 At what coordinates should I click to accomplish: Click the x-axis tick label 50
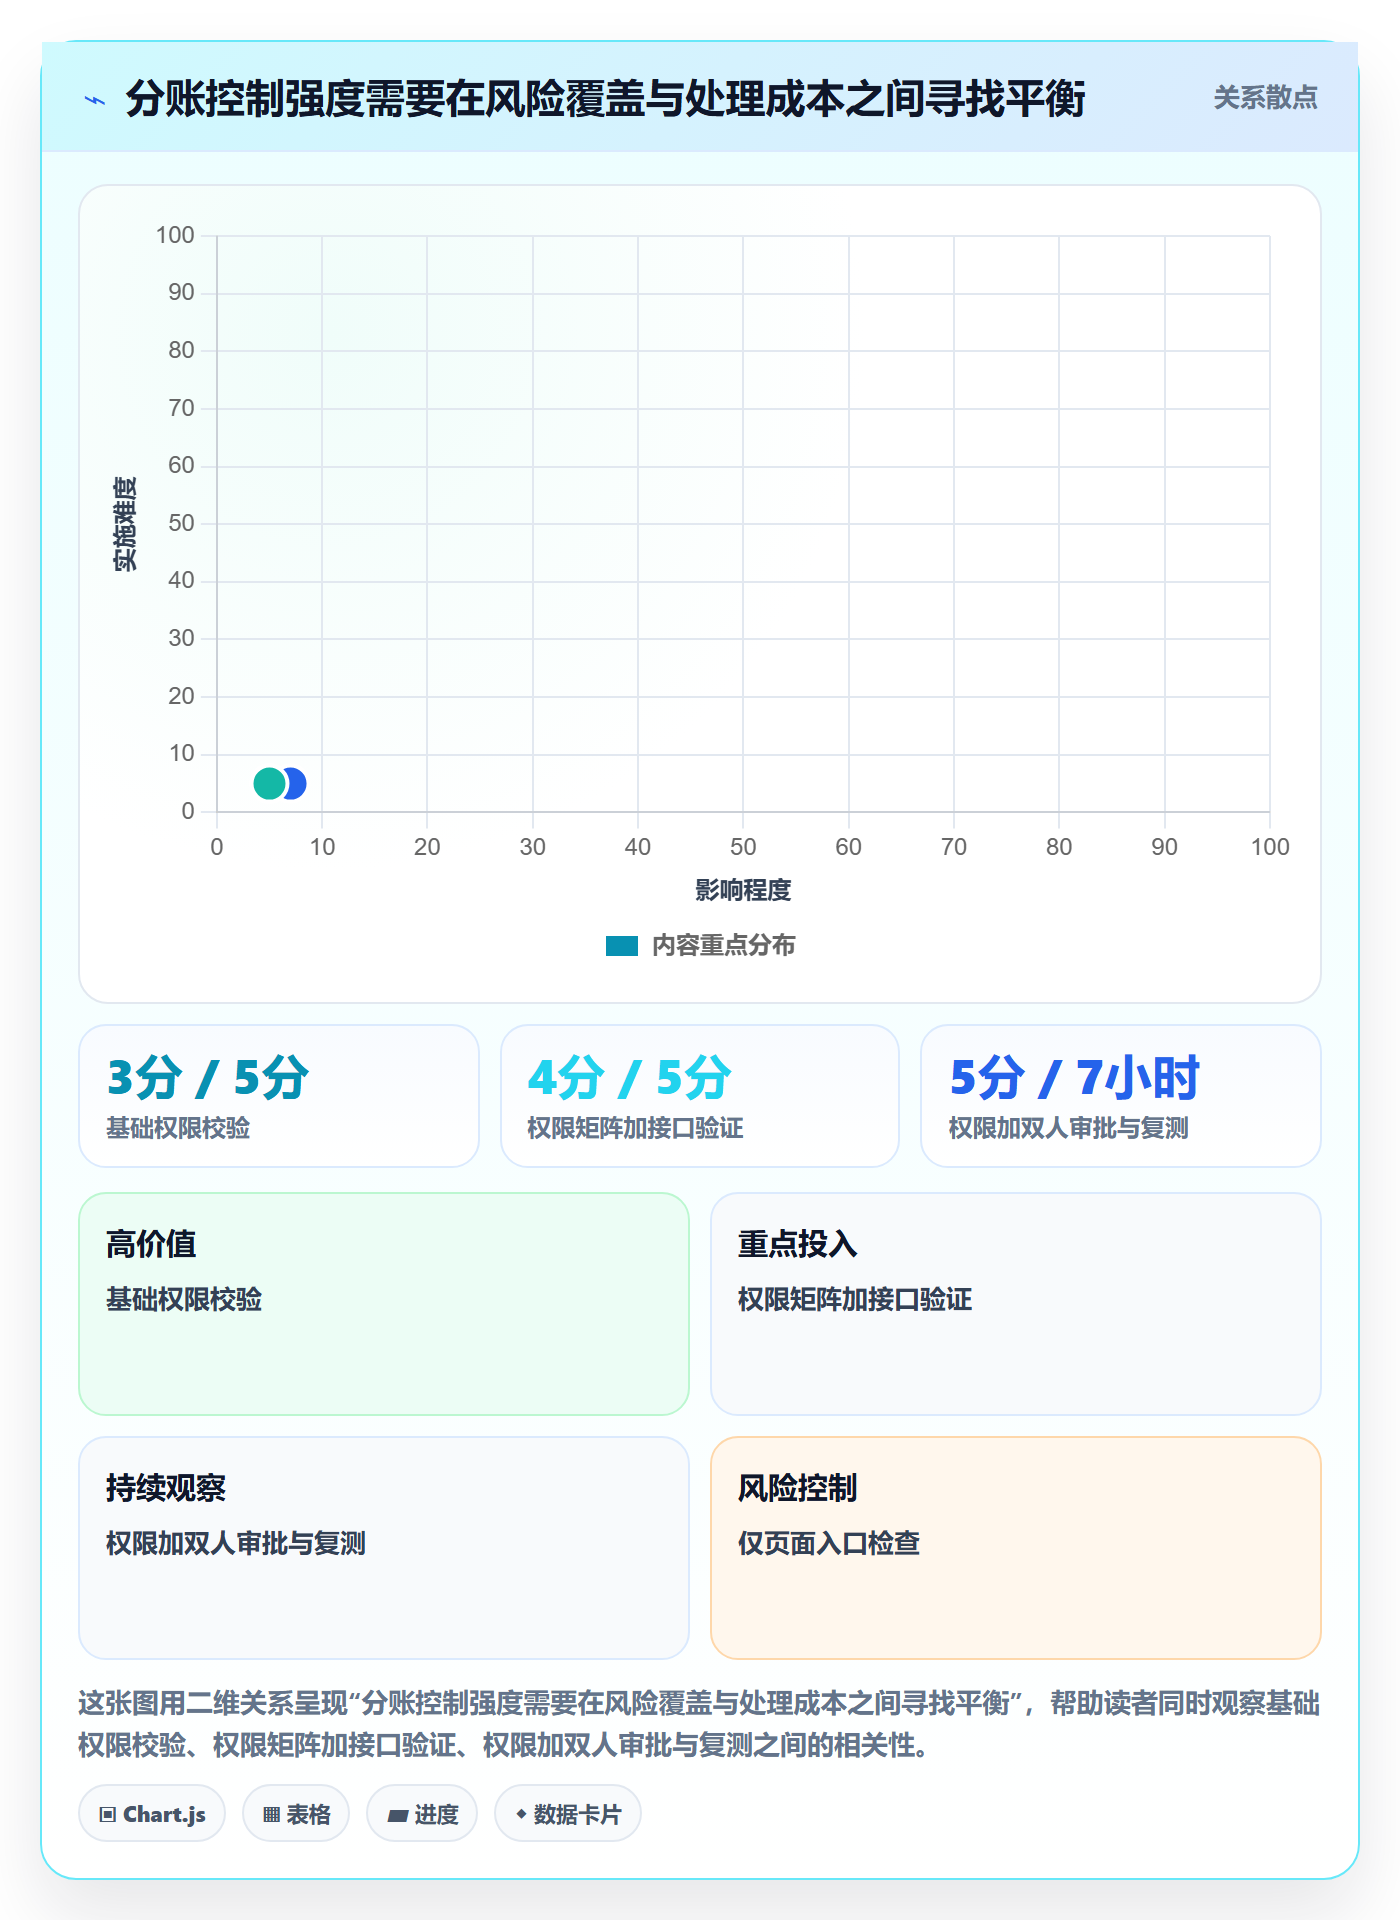click(x=743, y=847)
